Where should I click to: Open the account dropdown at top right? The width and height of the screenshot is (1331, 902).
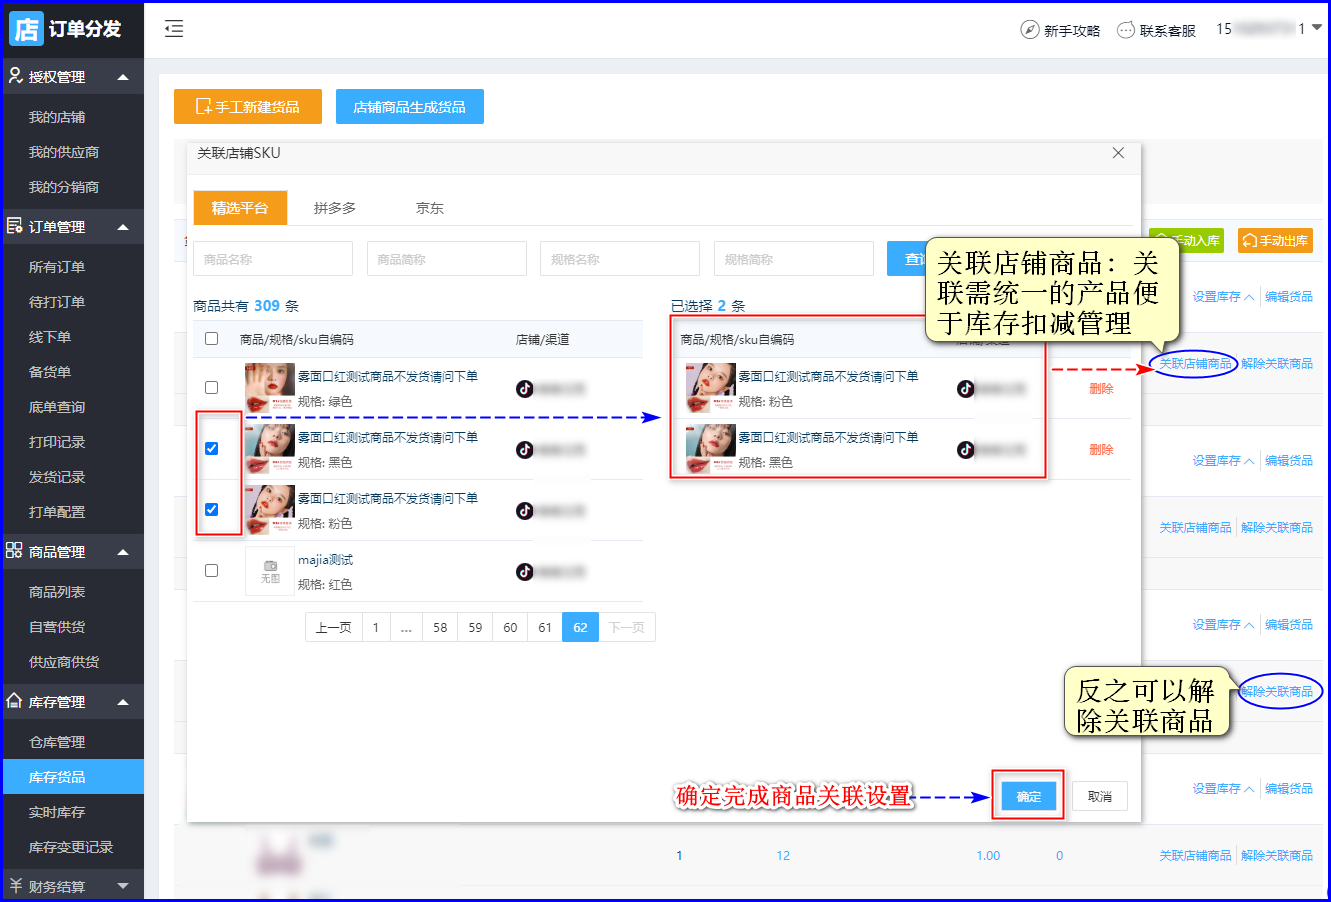point(1317,28)
